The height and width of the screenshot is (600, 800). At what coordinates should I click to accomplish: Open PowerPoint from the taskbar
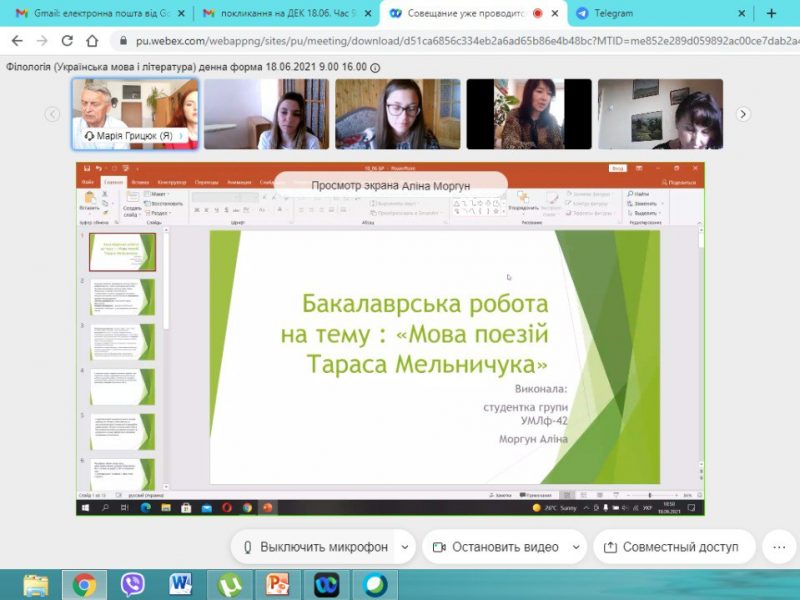(x=277, y=584)
